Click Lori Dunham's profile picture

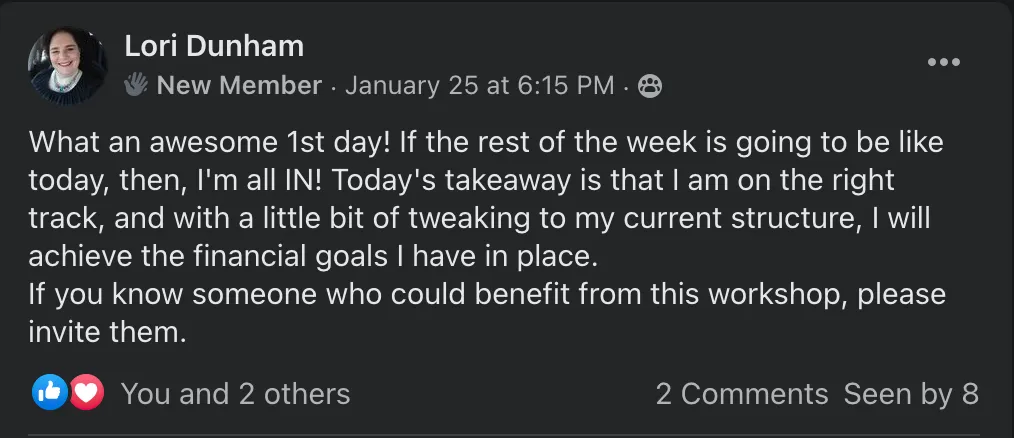click(67, 66)
